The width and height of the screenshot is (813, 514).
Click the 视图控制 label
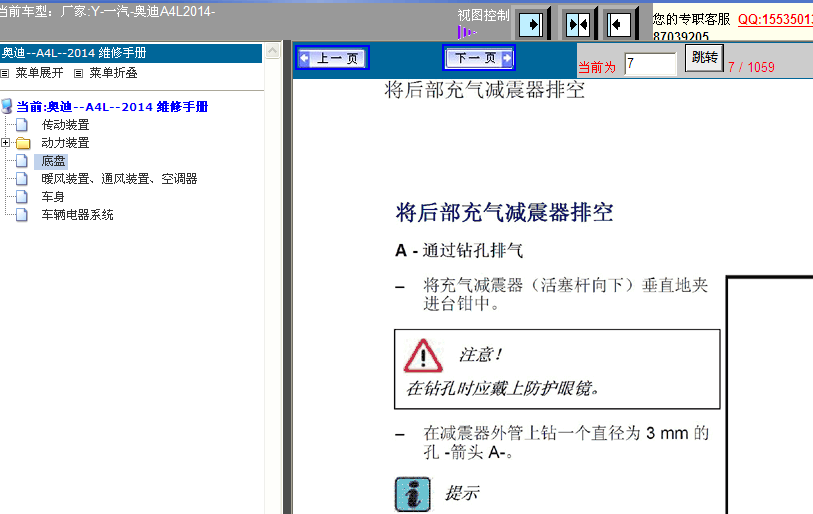(x=483, y=16)
